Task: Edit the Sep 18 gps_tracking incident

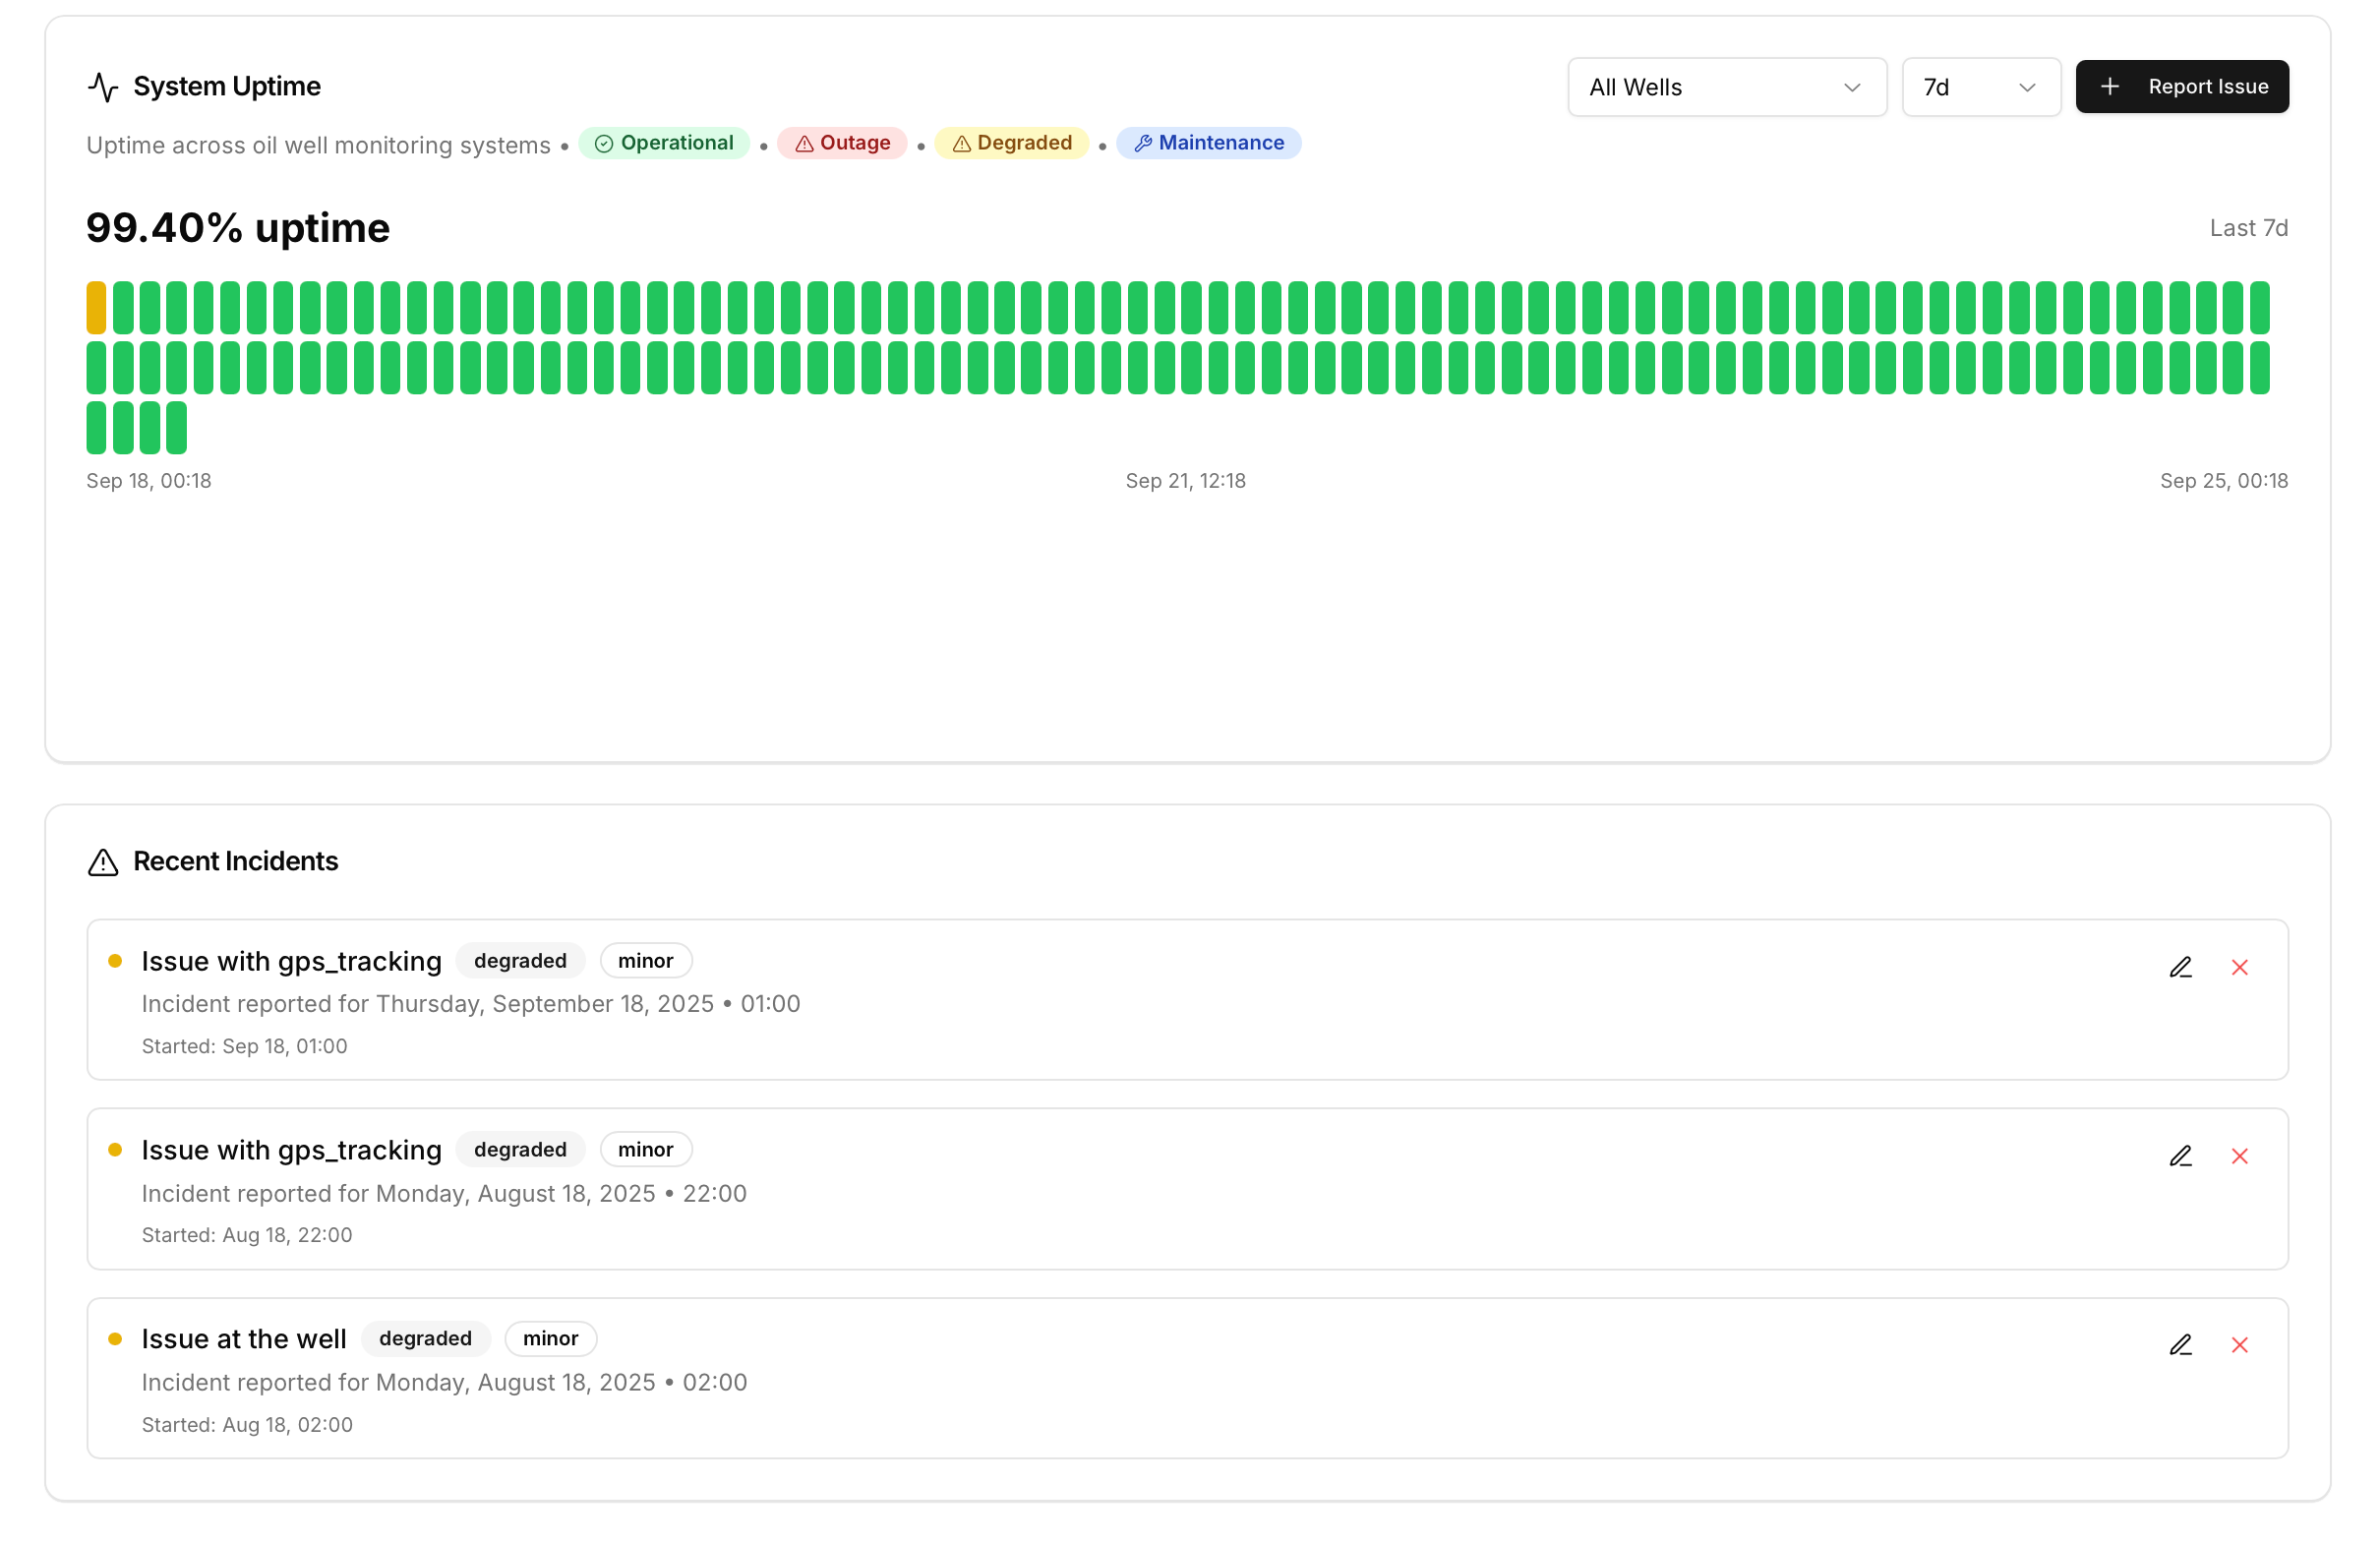Action: coord(2180,967)
